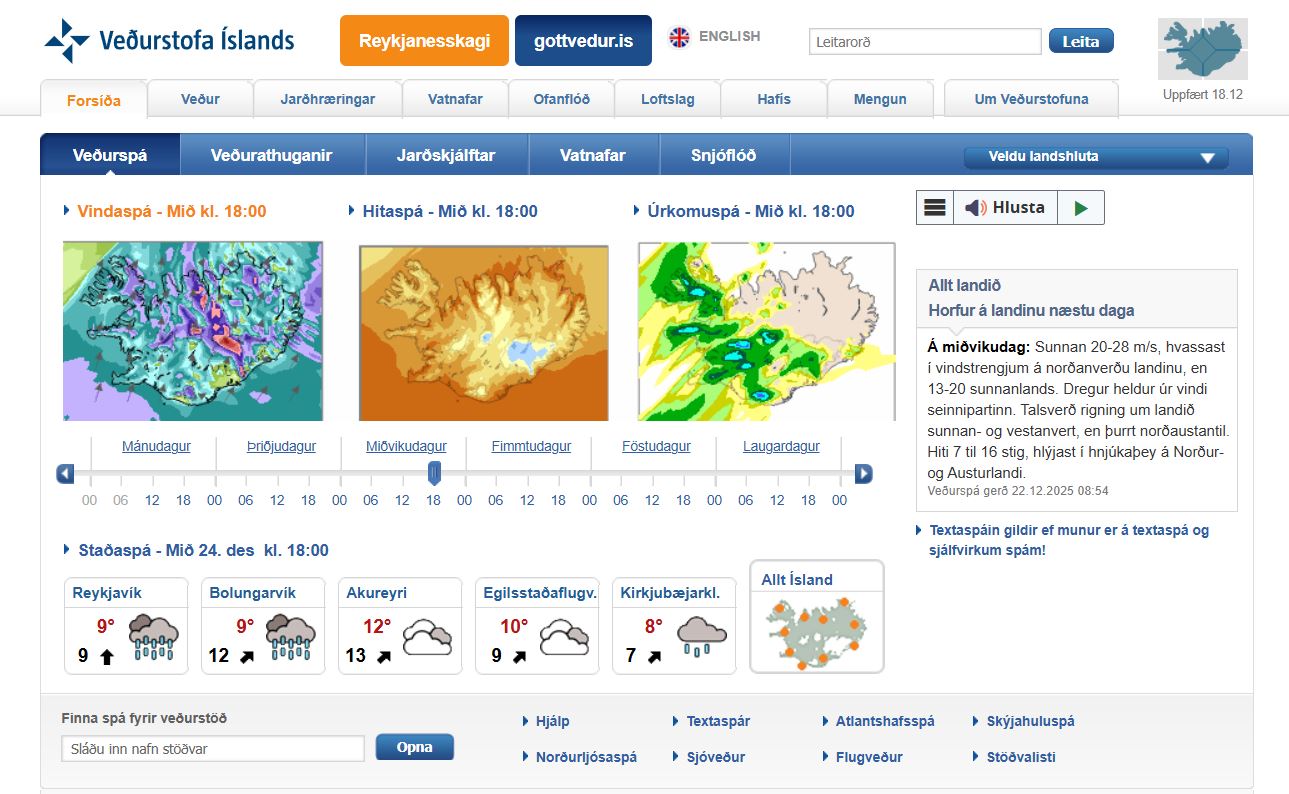Click the Reykjavík rain weather icon

(x=153, y=637)
